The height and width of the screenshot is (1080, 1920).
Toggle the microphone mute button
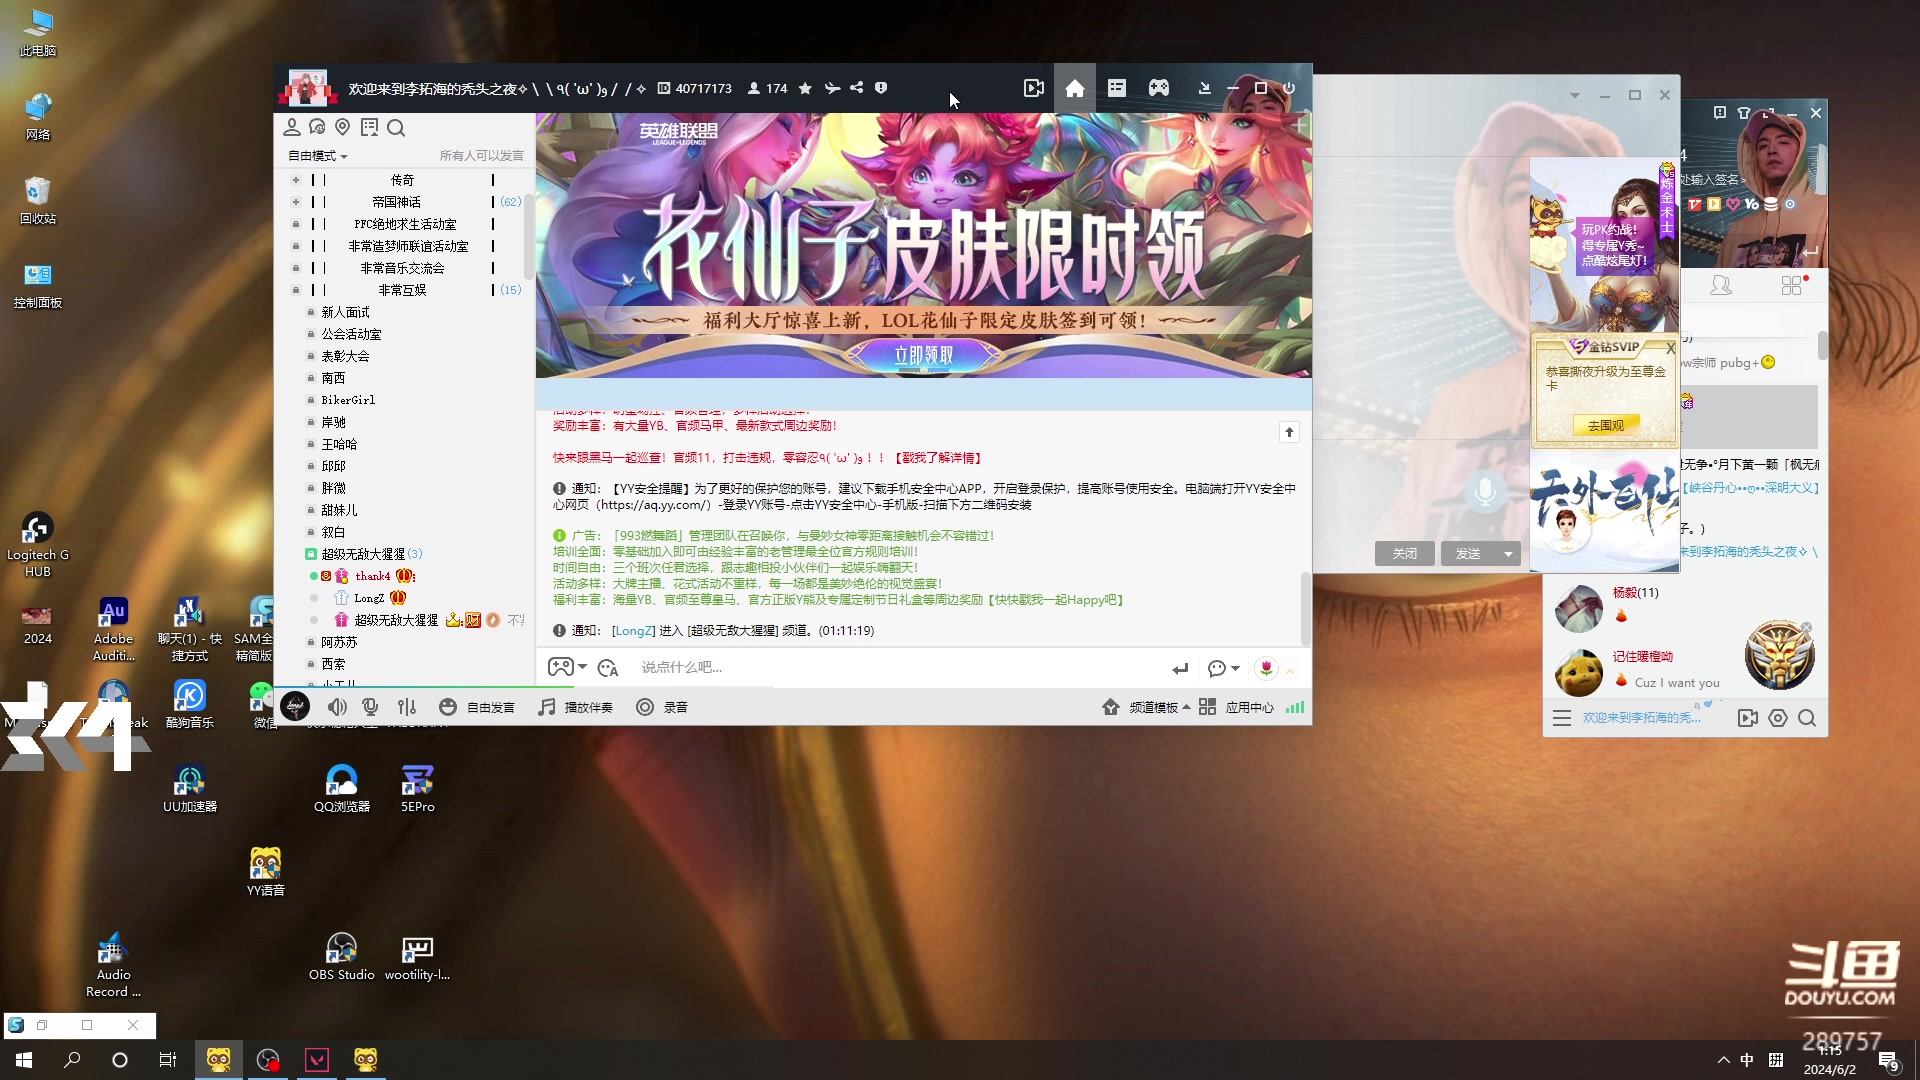tap(370, 707)
